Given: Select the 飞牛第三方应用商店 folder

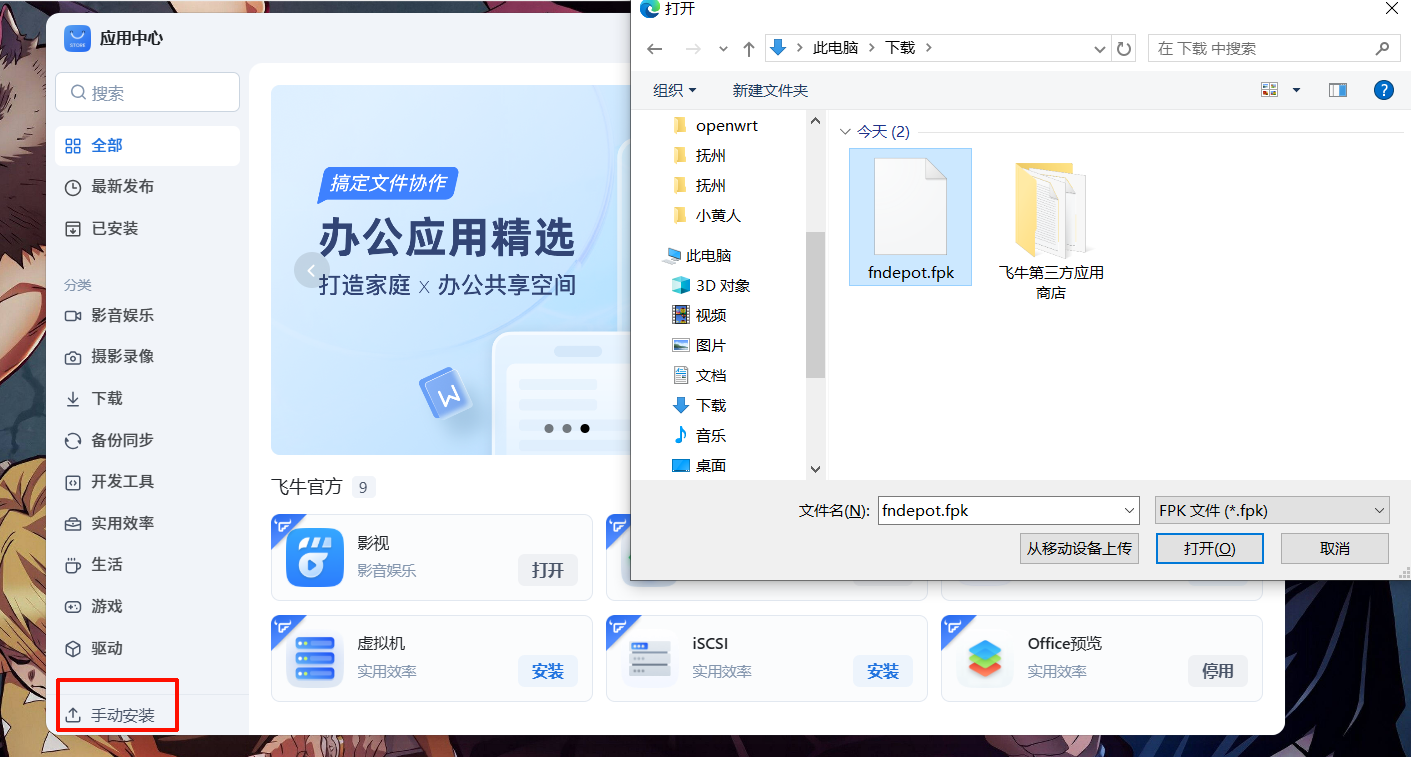Looking at the screenshot, I should click(1051, 230).
